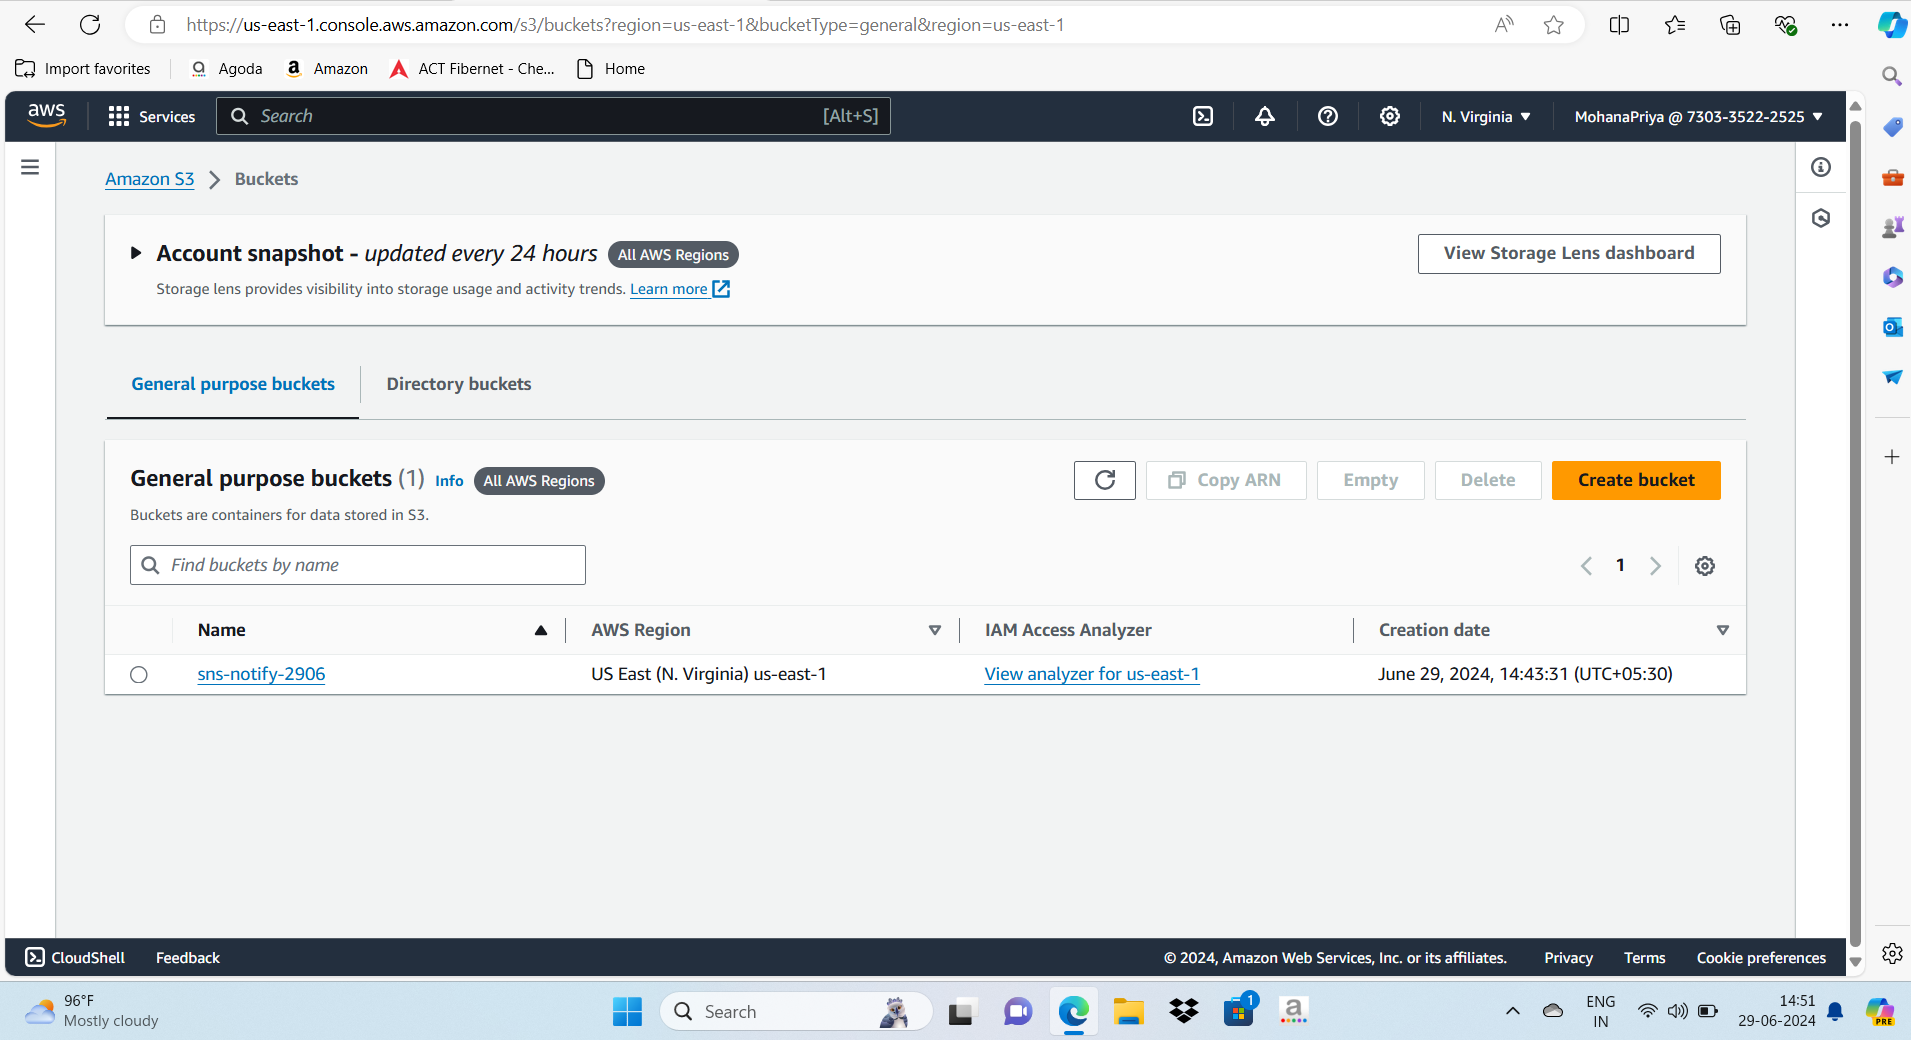Viewport: 1911px width, 1040px height.
Task: Open the browser Collections icon
Action: pos(1730,25)
